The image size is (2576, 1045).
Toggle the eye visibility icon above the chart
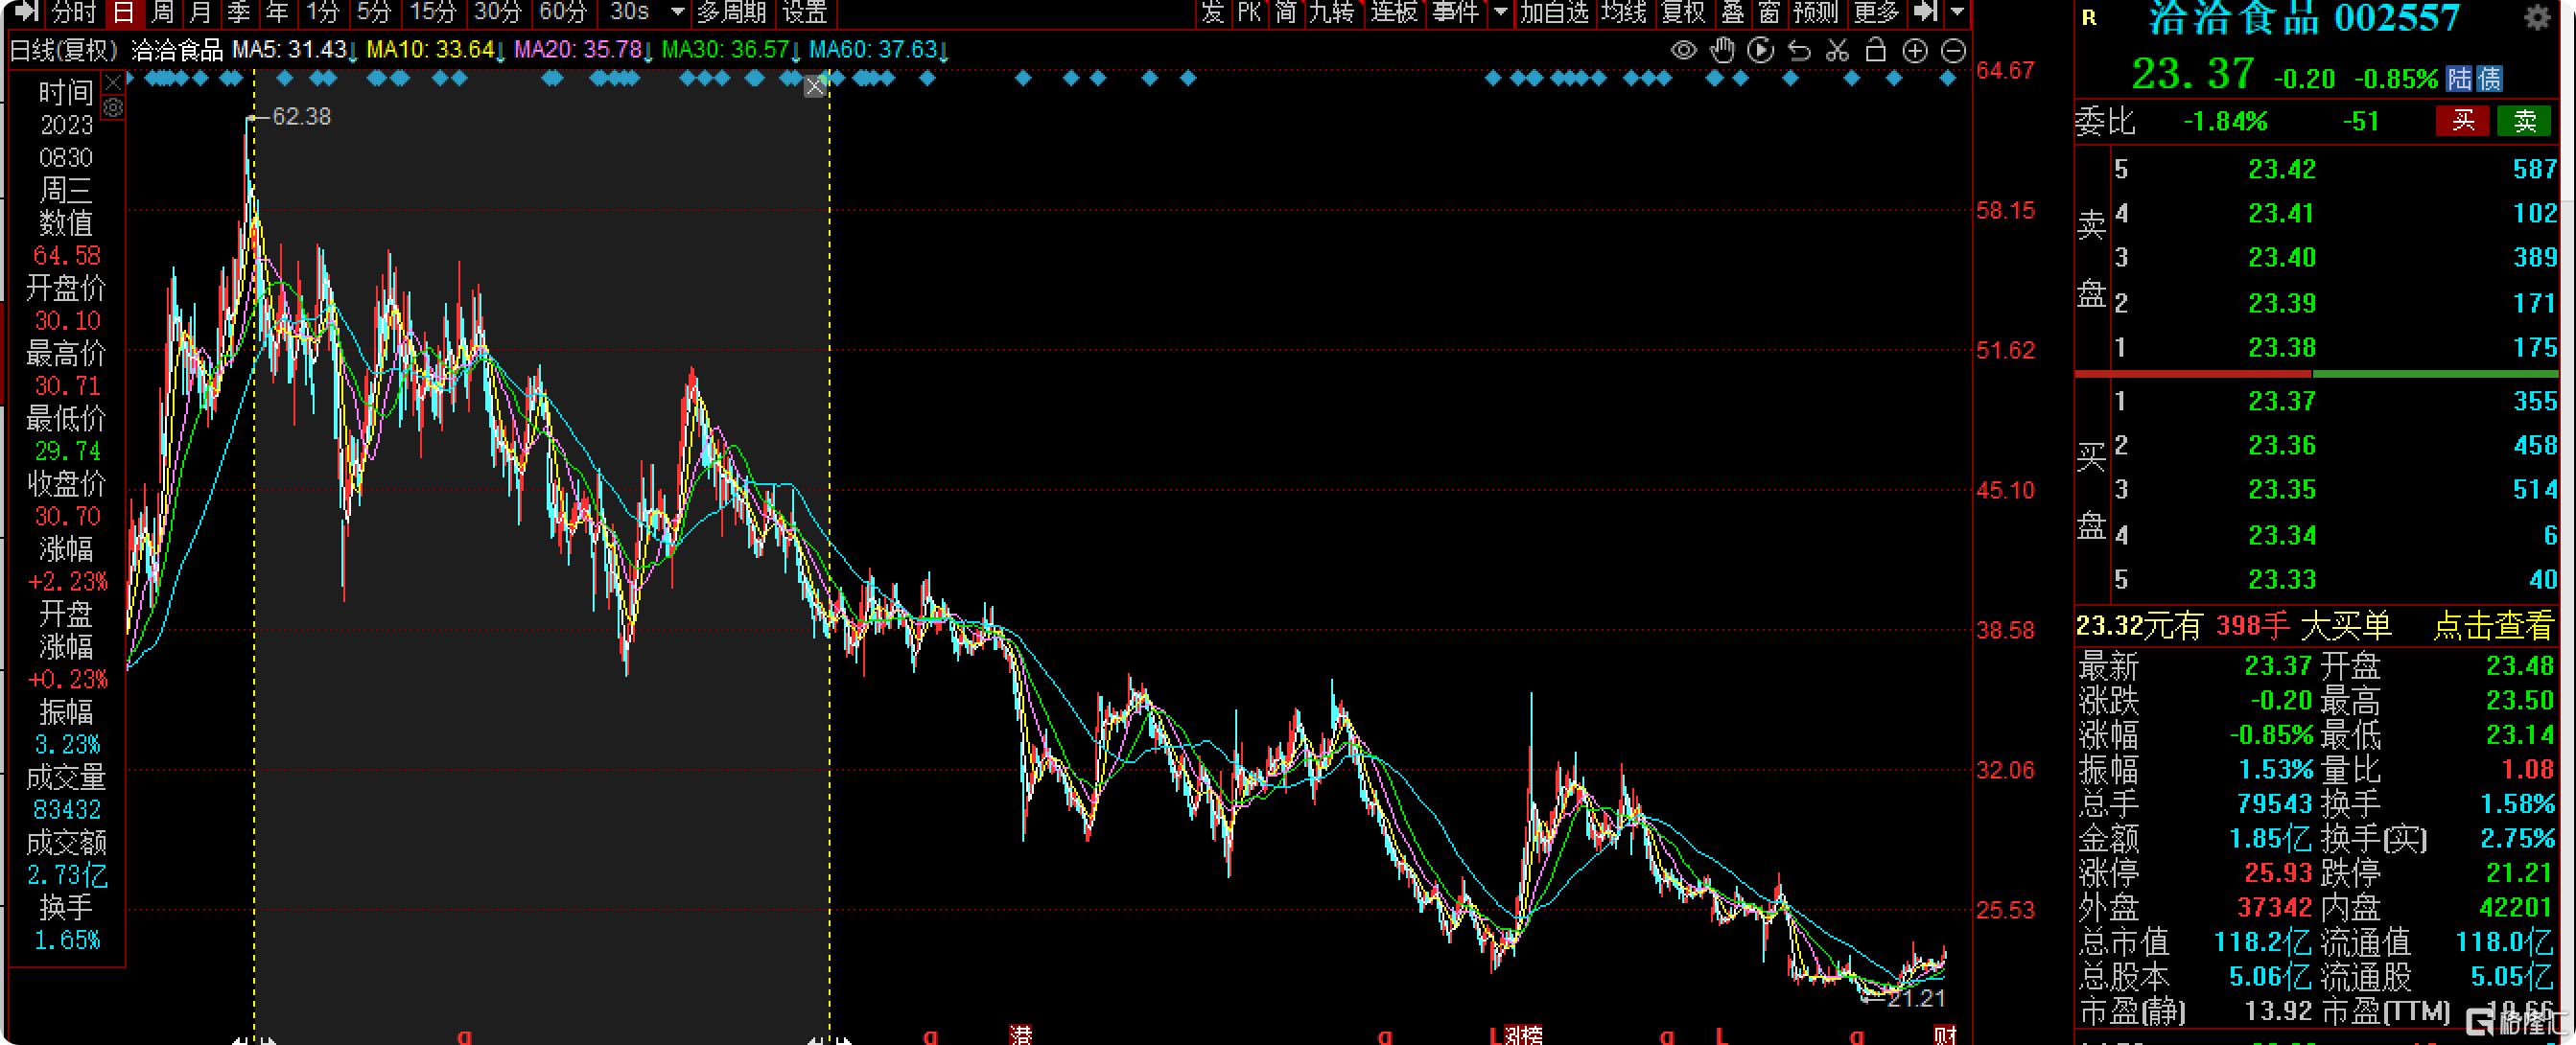tap(1684, 50)
